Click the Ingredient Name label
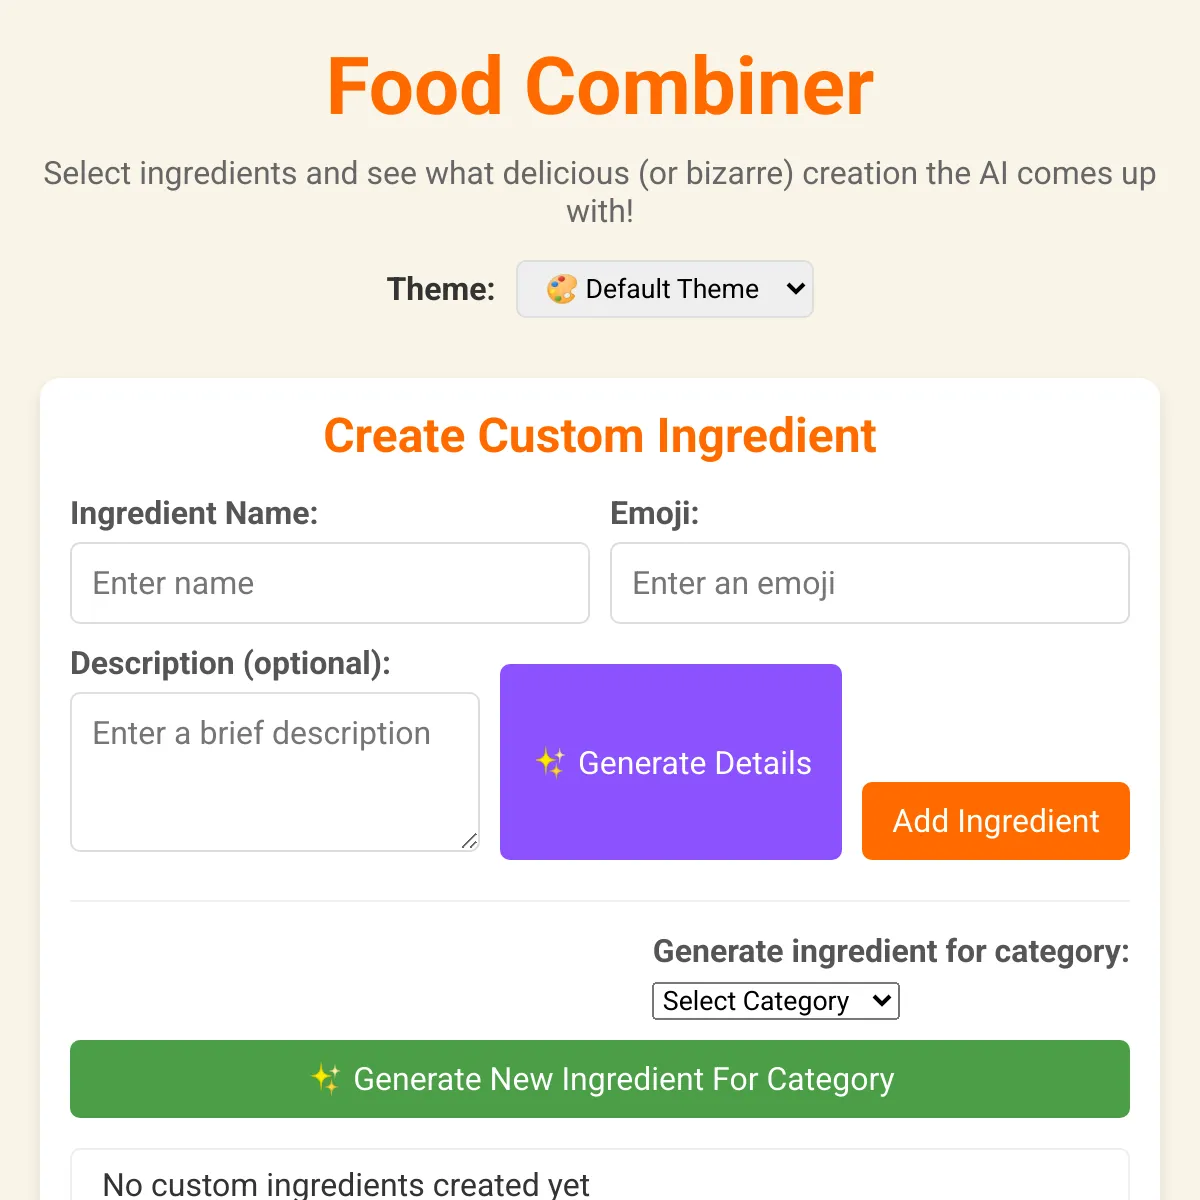The height and width of the screenshot is (1200, 1200). [x=194, y=513]
